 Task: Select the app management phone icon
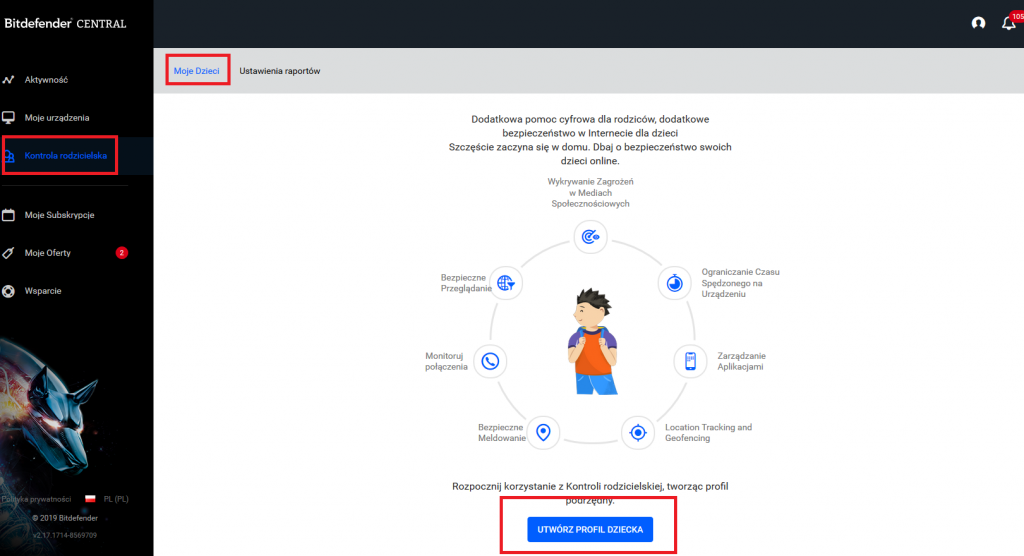coord(690,361)
